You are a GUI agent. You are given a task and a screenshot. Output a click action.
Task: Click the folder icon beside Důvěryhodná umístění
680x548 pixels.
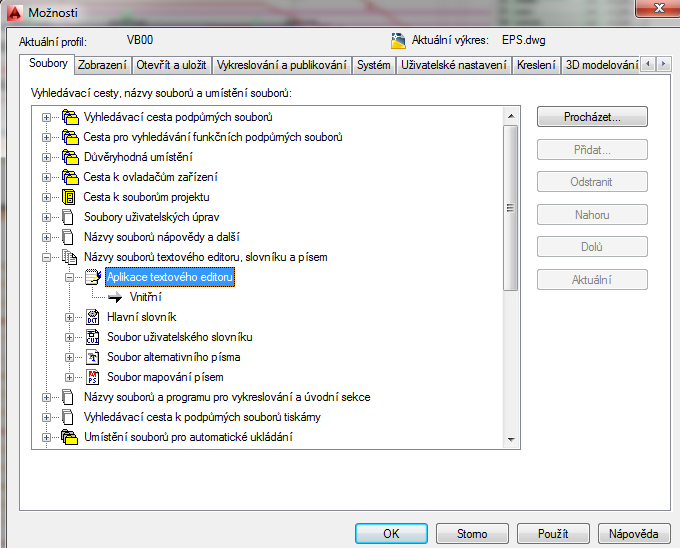69,157
